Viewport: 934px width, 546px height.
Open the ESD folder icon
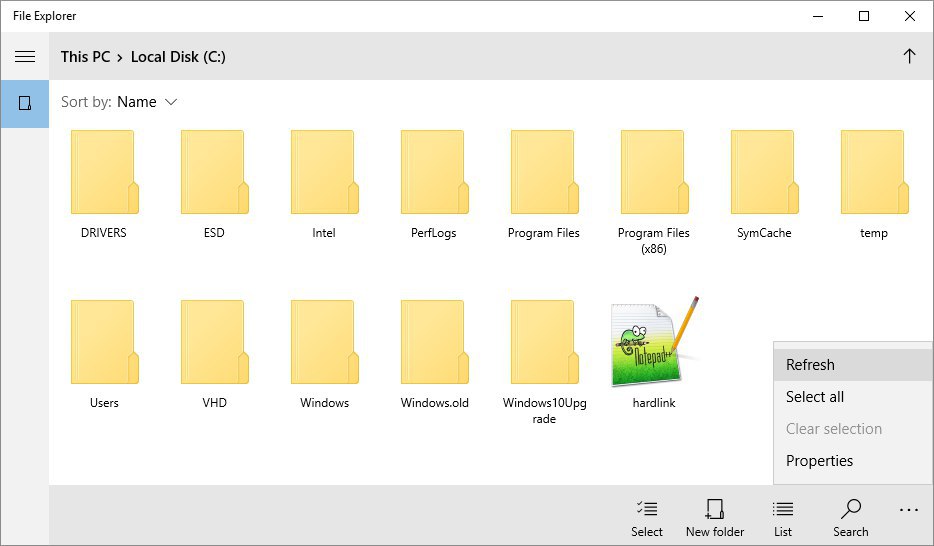click(x=215, y=172)
